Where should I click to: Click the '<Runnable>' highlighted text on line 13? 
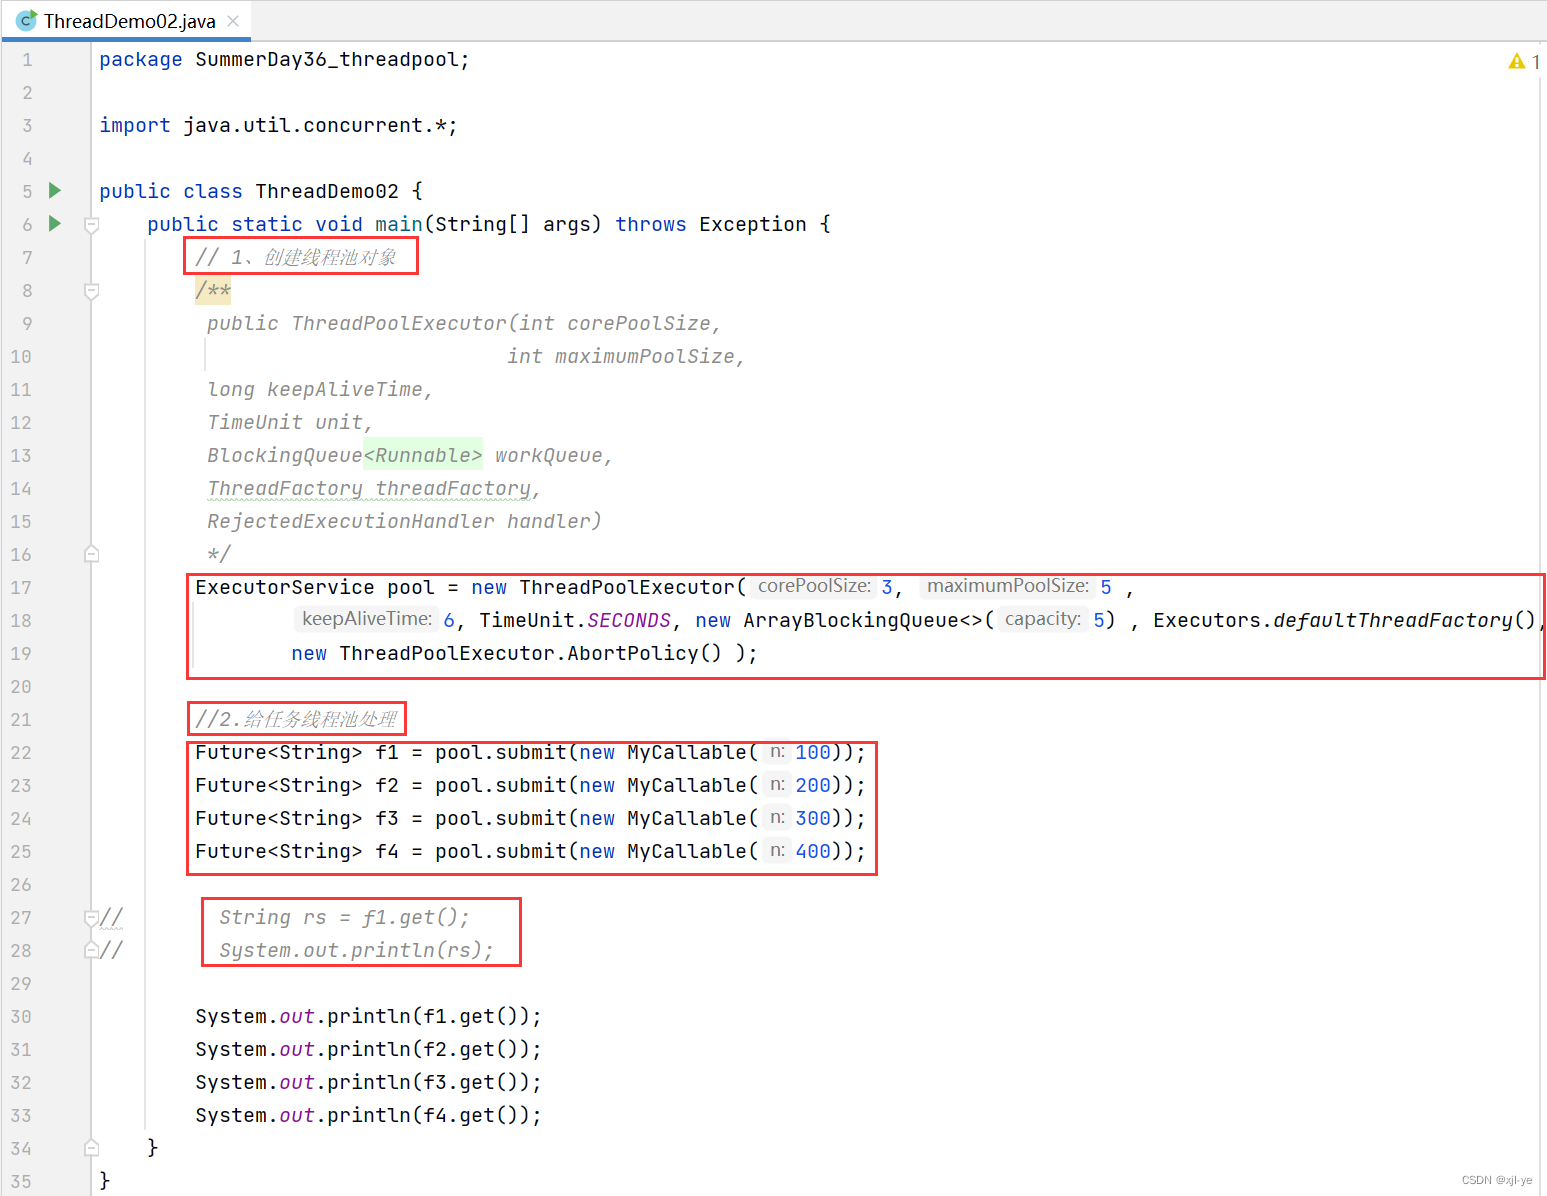point(423,456)
